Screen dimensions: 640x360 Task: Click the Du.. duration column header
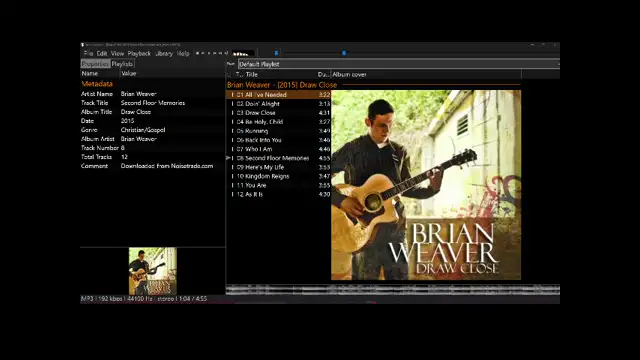pos(323,75)
